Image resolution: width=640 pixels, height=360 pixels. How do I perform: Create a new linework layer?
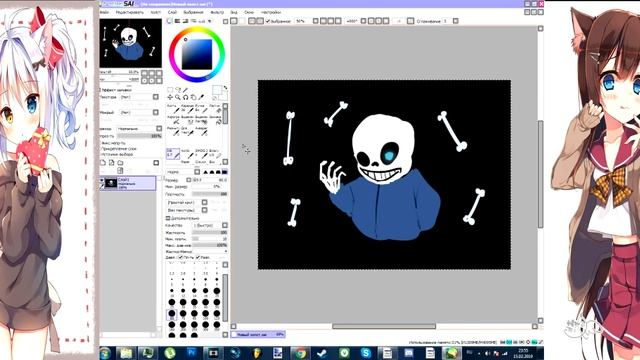[x=111, y=162]
